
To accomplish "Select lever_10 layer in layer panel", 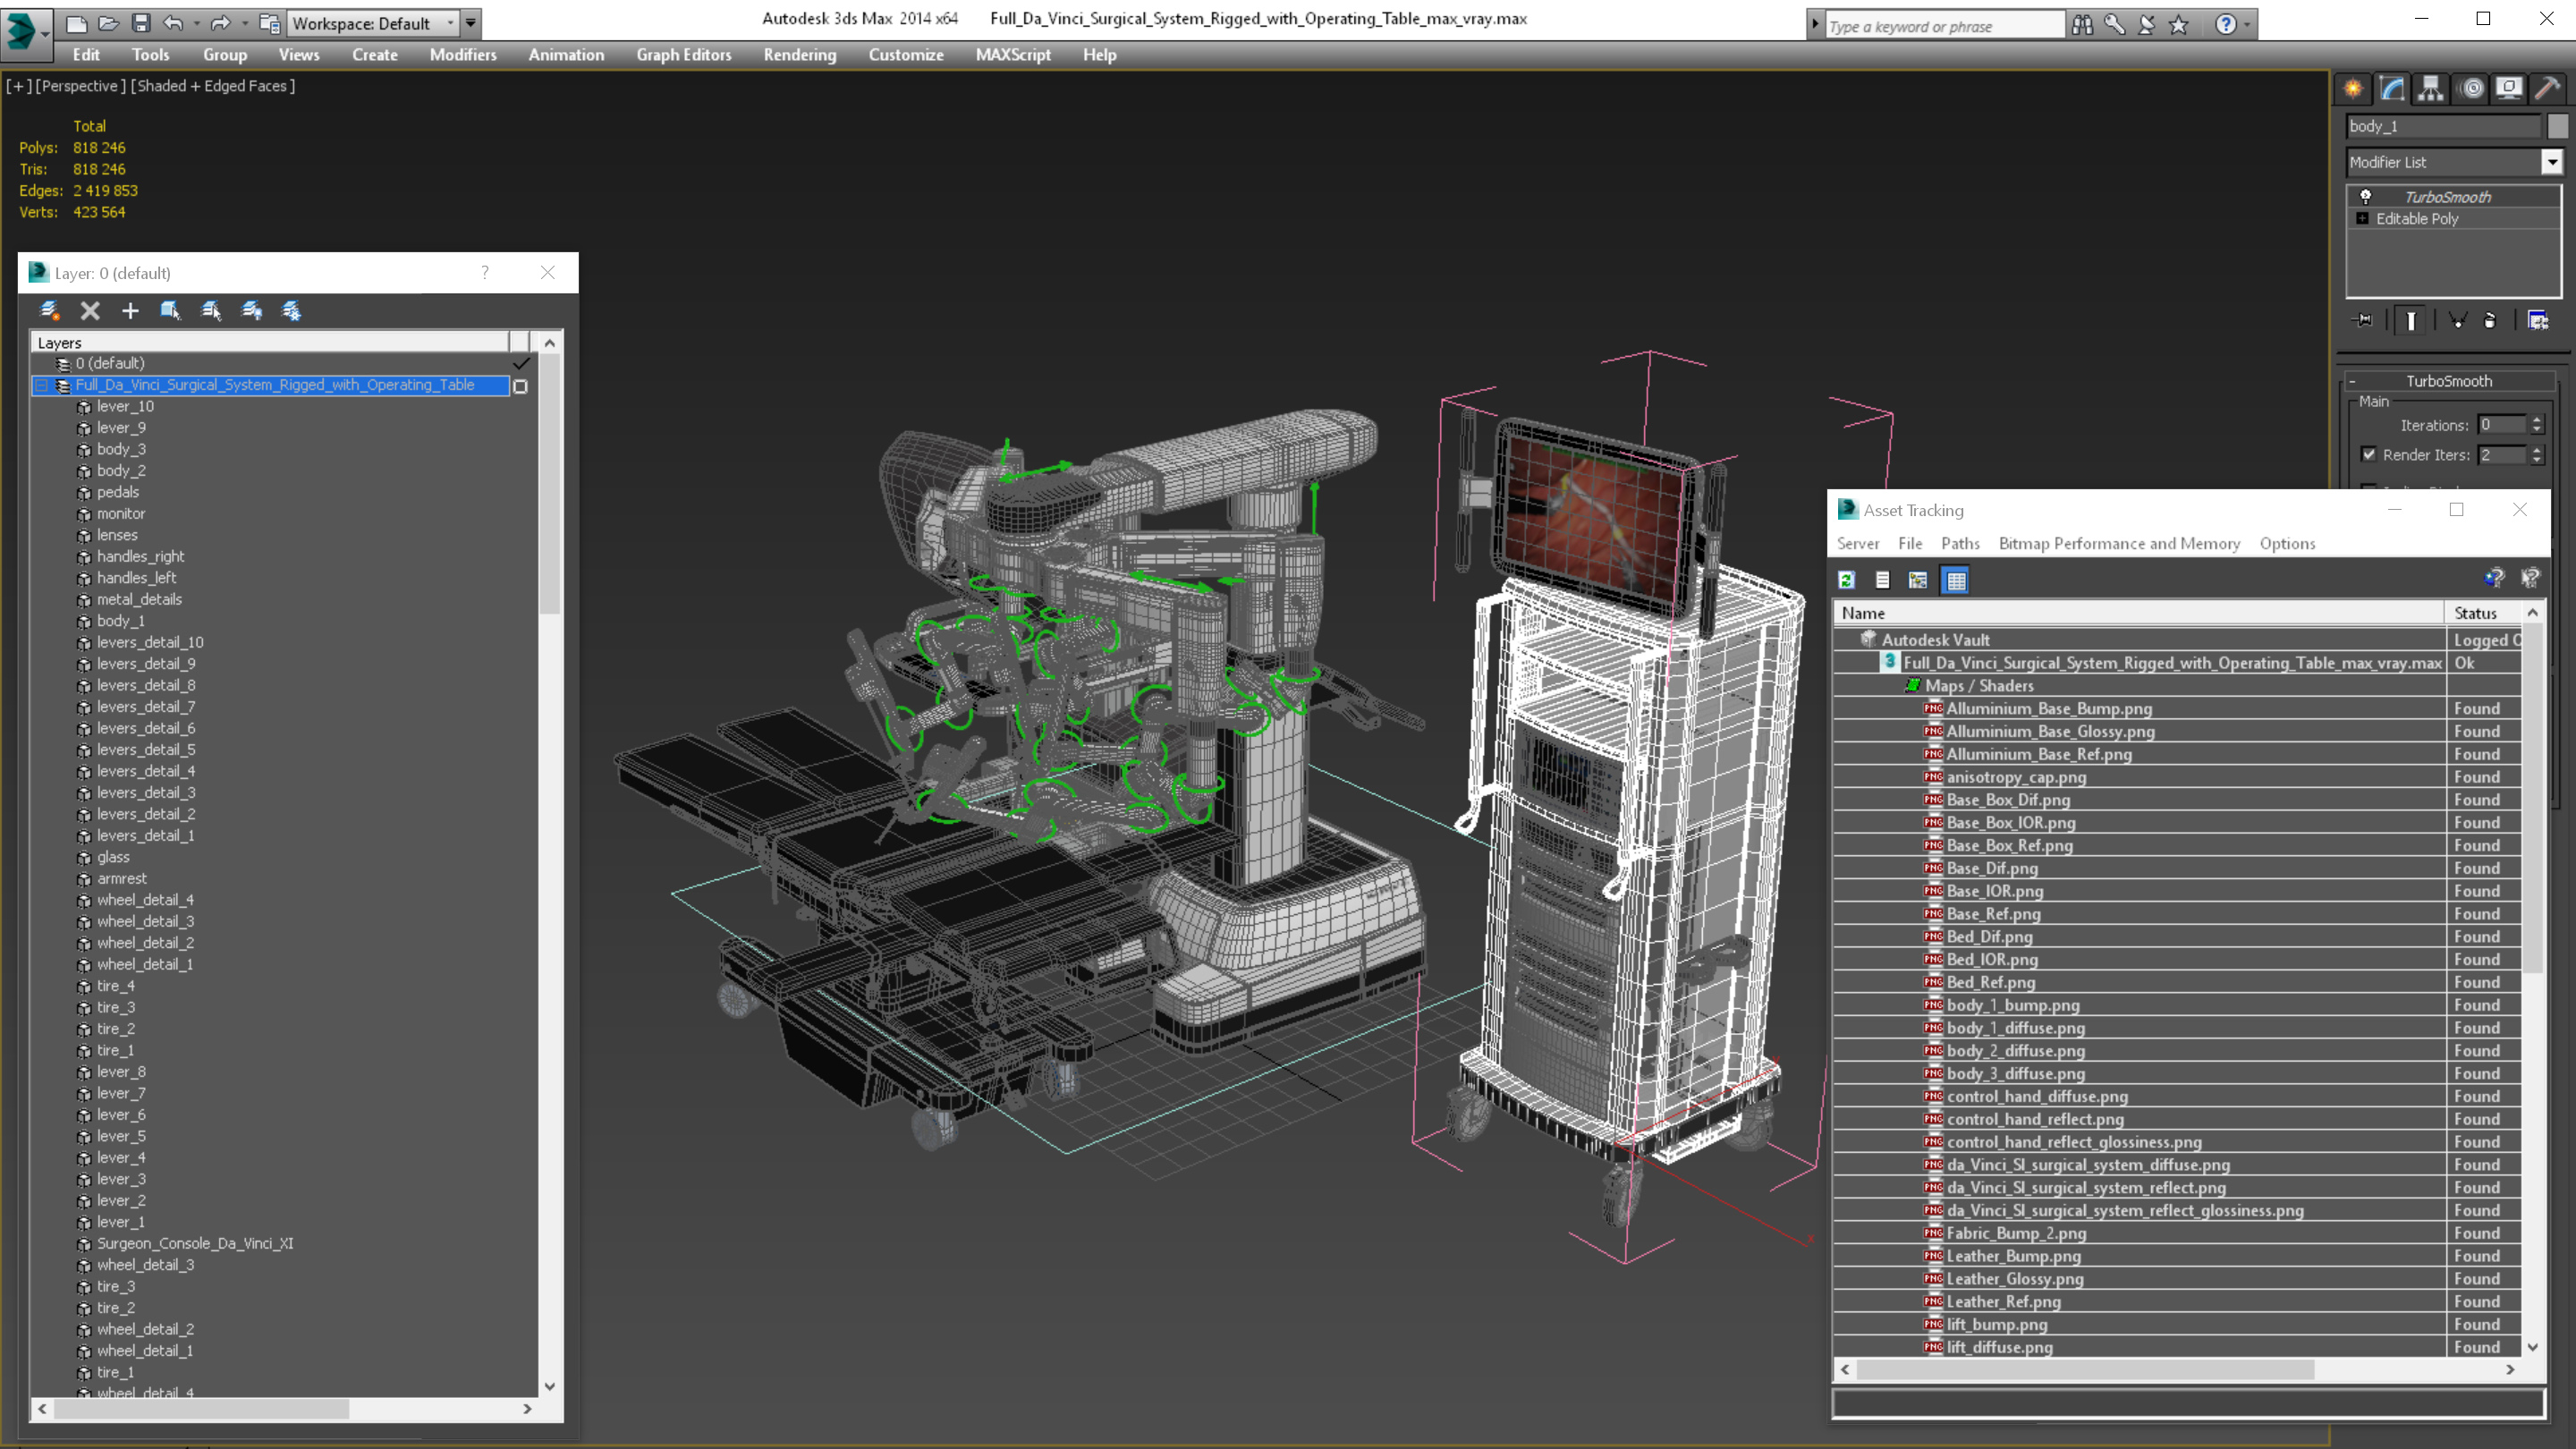I will [x=123, y=407].
